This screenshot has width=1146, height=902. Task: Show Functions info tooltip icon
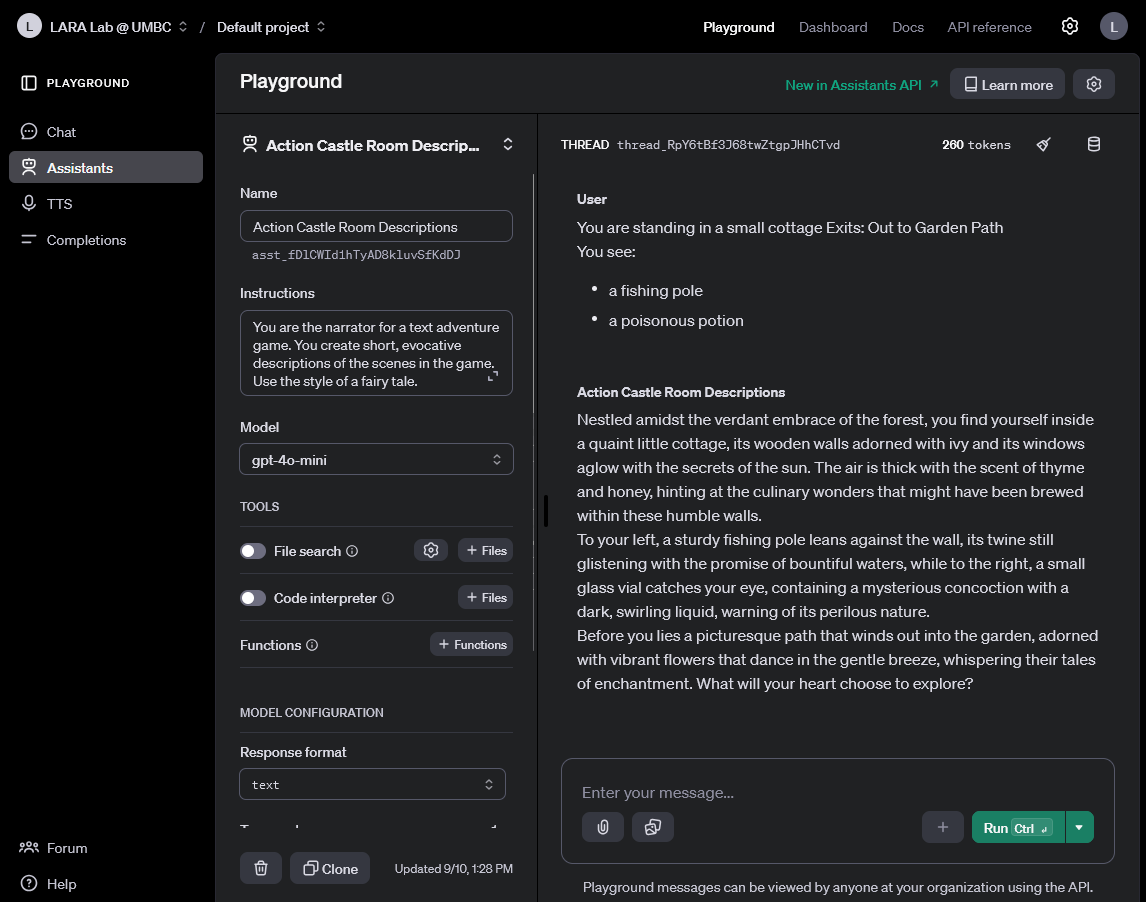312,645
